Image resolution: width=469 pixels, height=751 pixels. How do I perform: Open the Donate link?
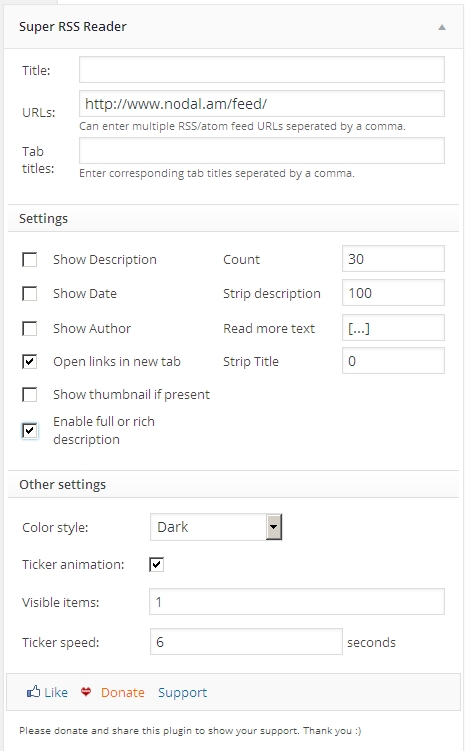pyautogui.click(x=123, y=693)
